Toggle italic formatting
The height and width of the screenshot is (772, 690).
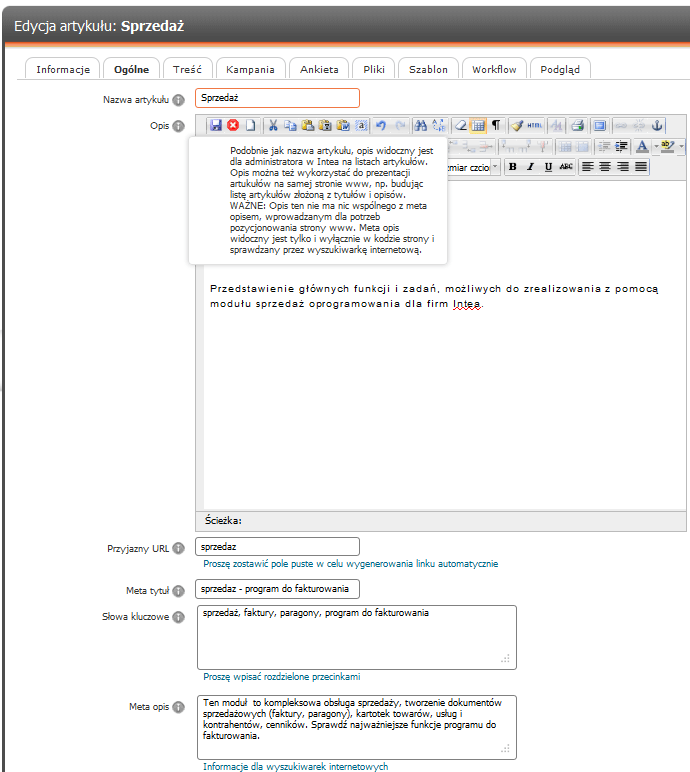pyautogui.click(x=531, y=167)
